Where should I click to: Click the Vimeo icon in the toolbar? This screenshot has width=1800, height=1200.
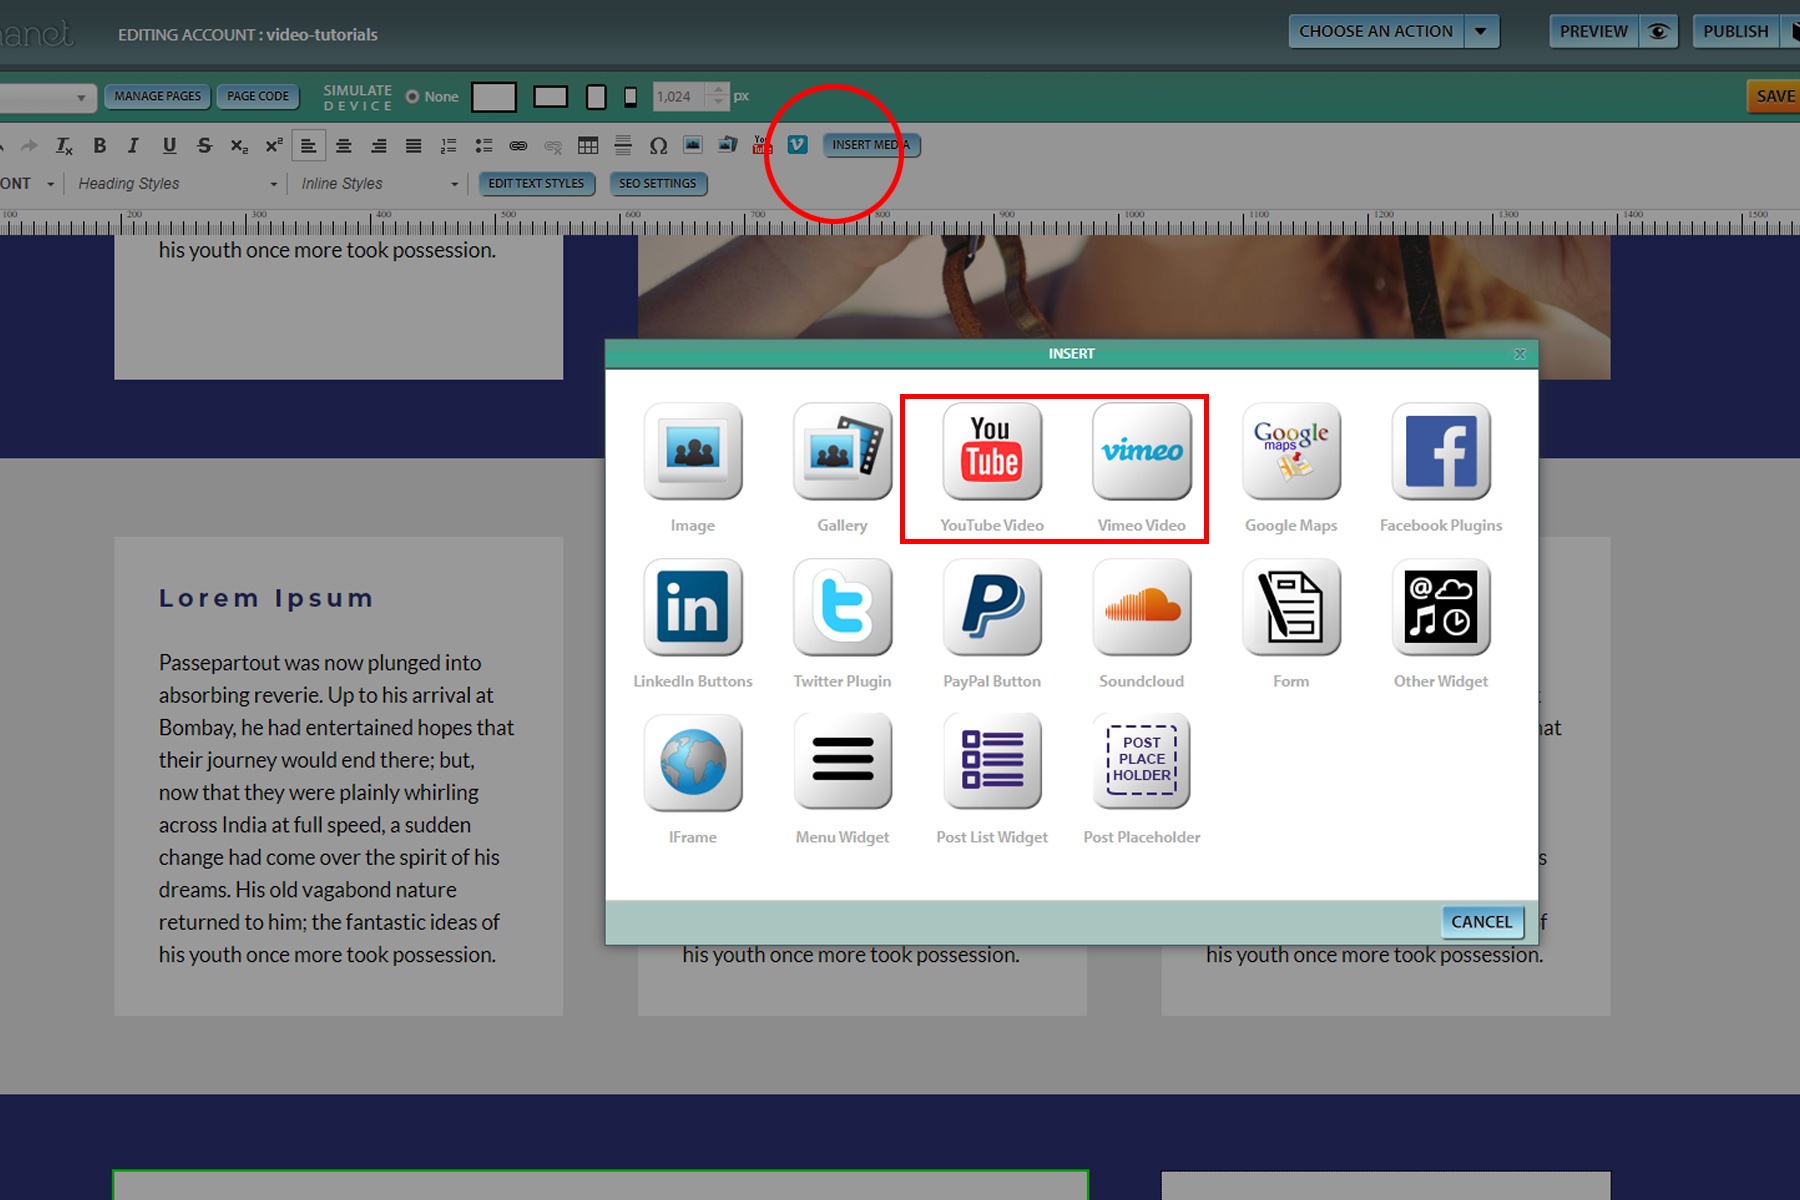pos(797,145)
